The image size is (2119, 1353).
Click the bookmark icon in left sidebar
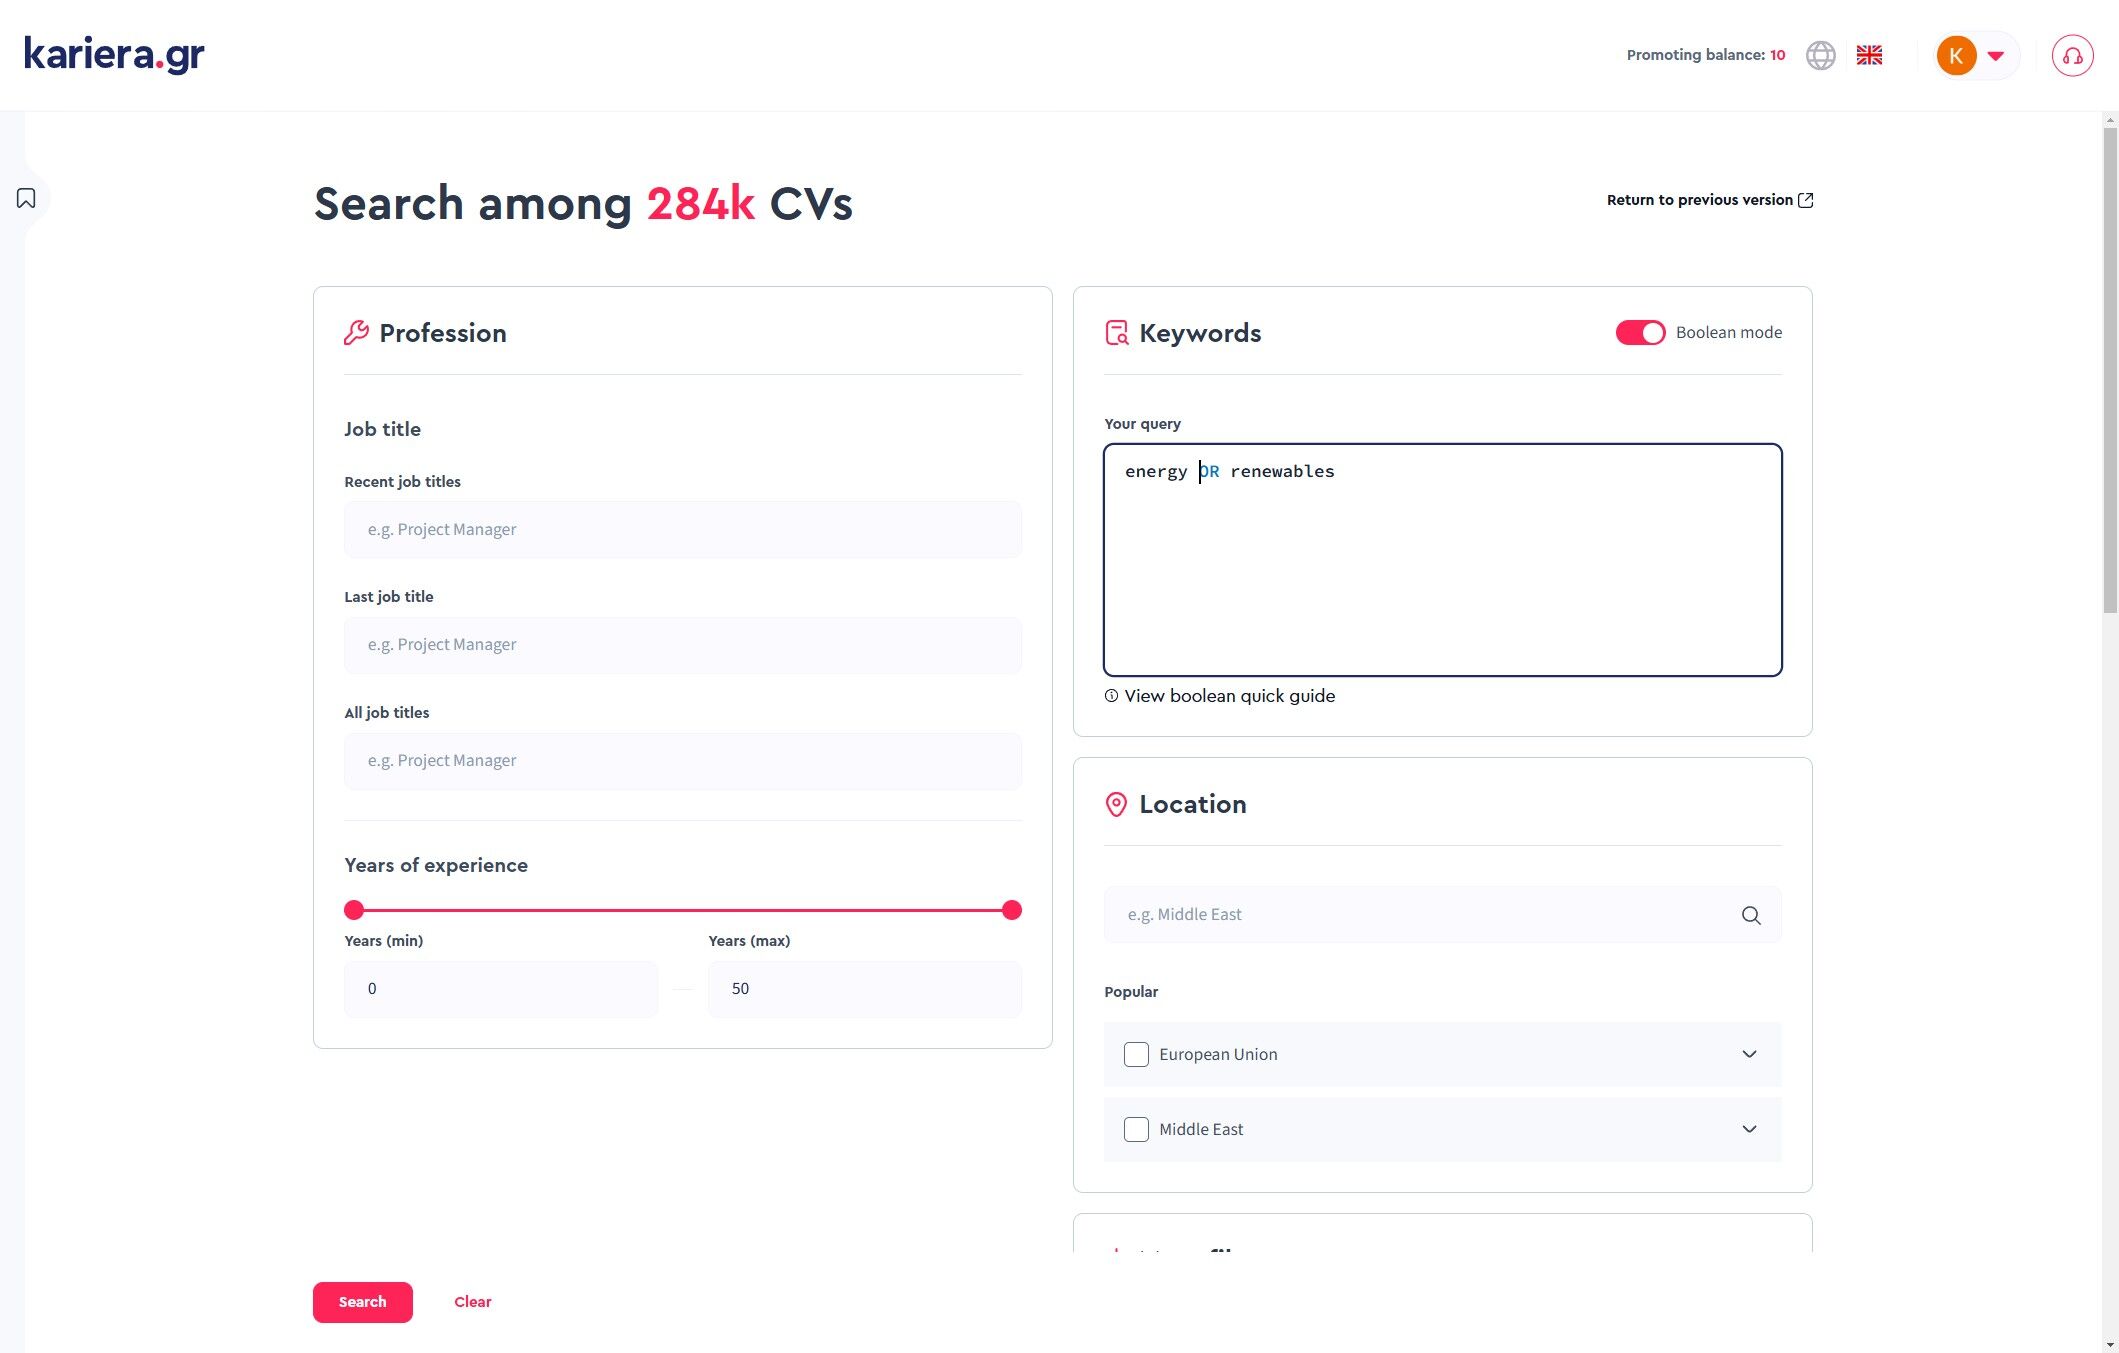coord(26,198)
